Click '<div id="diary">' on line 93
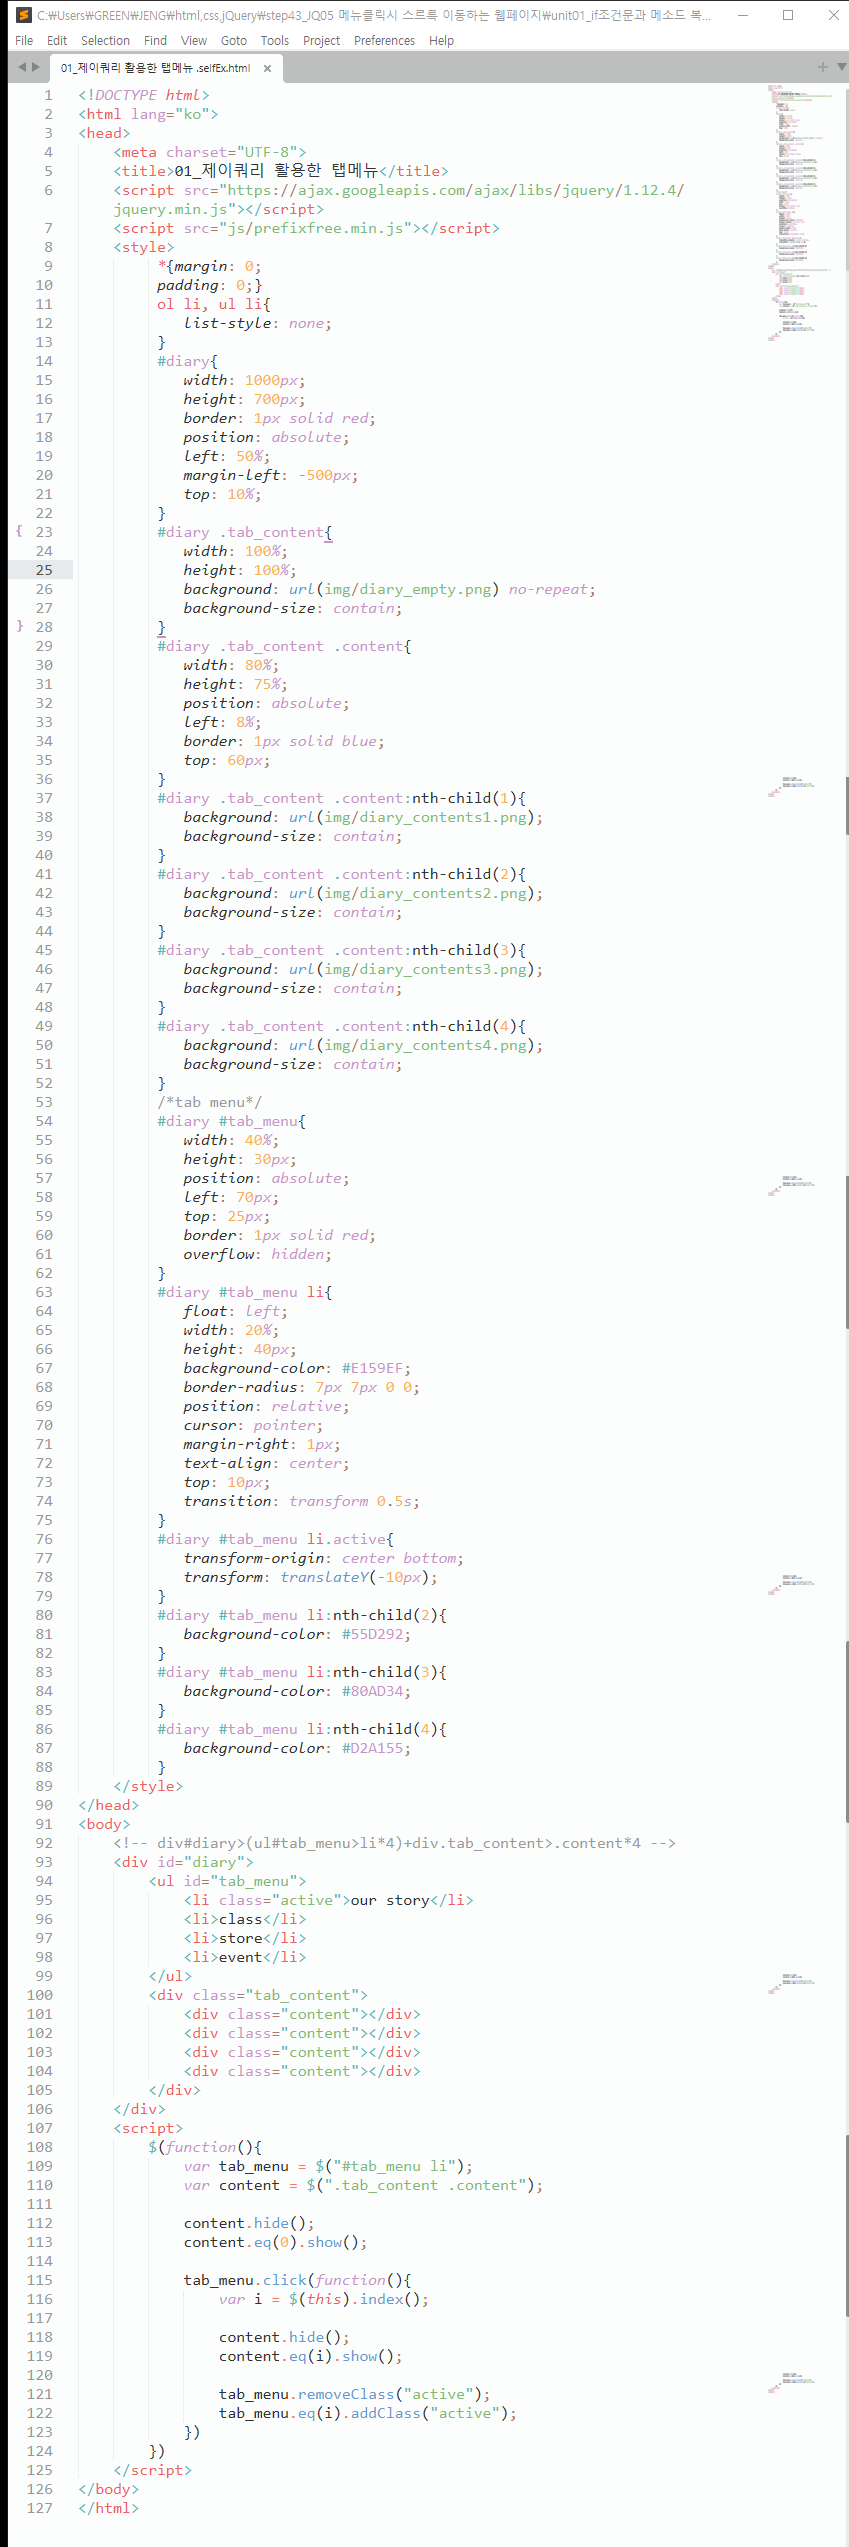Image resolution: width=849 pixels, height=2547 pixels. coord(183,1862)
